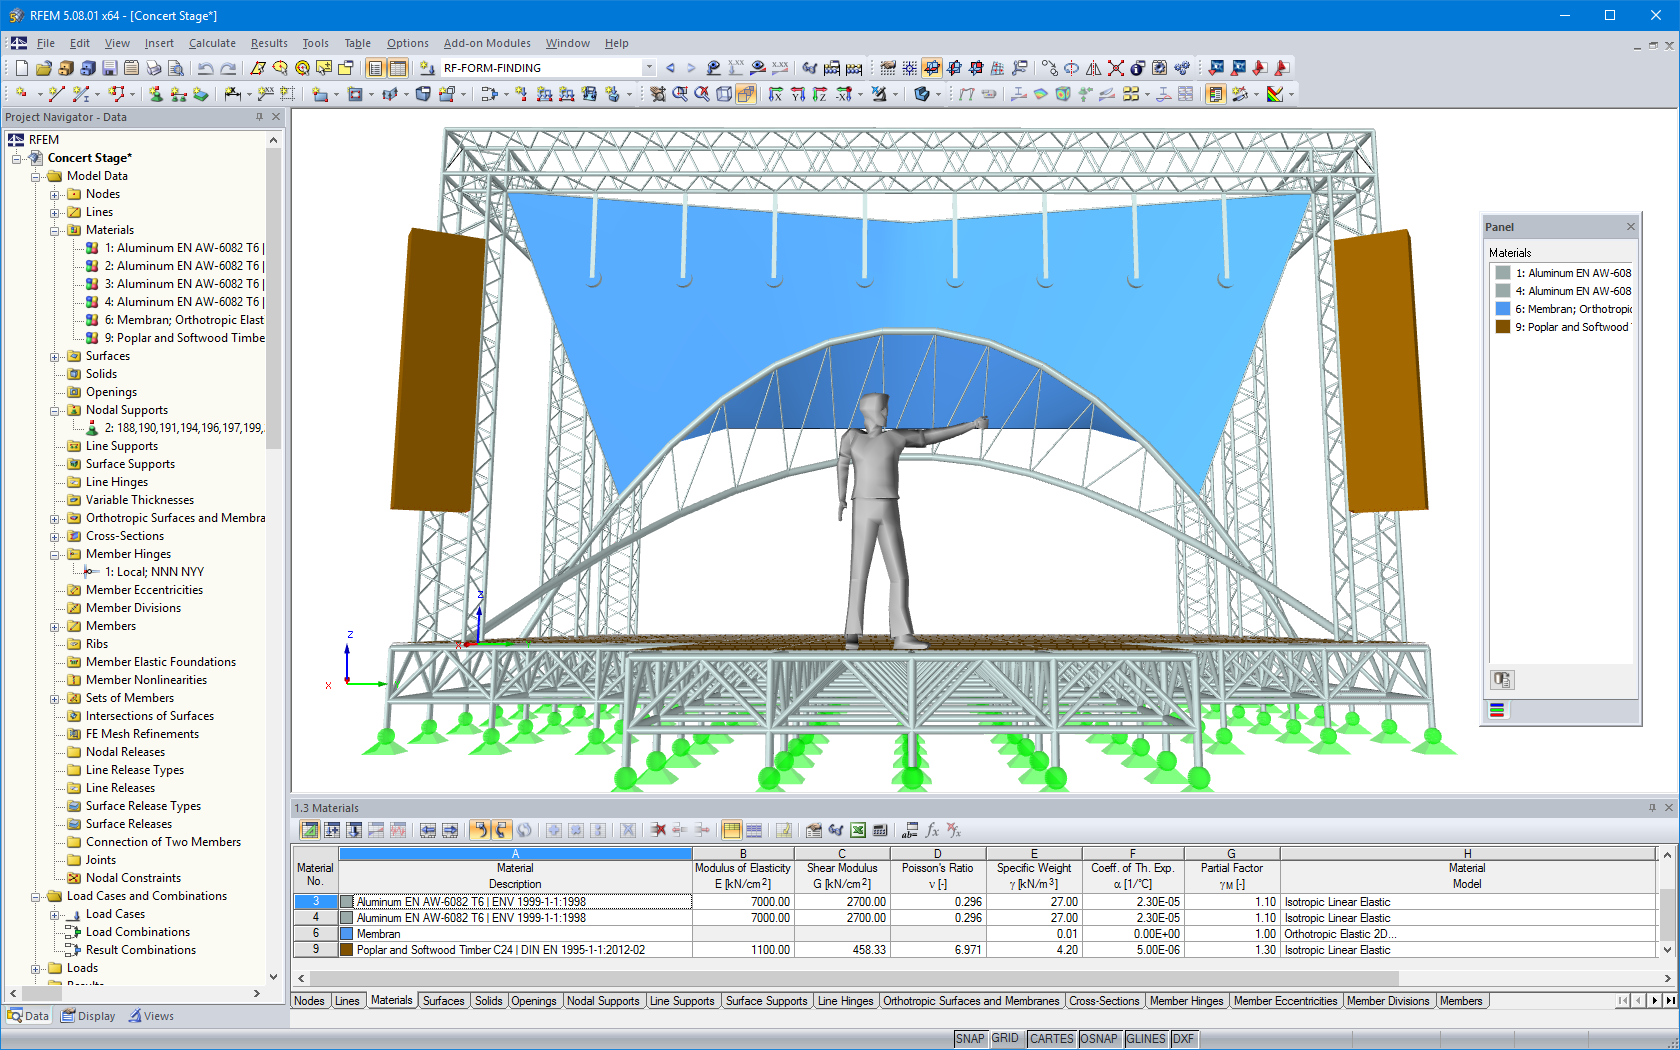
Task: Open the RF-FORM-FINDING module dropdown
Action: pyautogui.click(x=650, y=68)
